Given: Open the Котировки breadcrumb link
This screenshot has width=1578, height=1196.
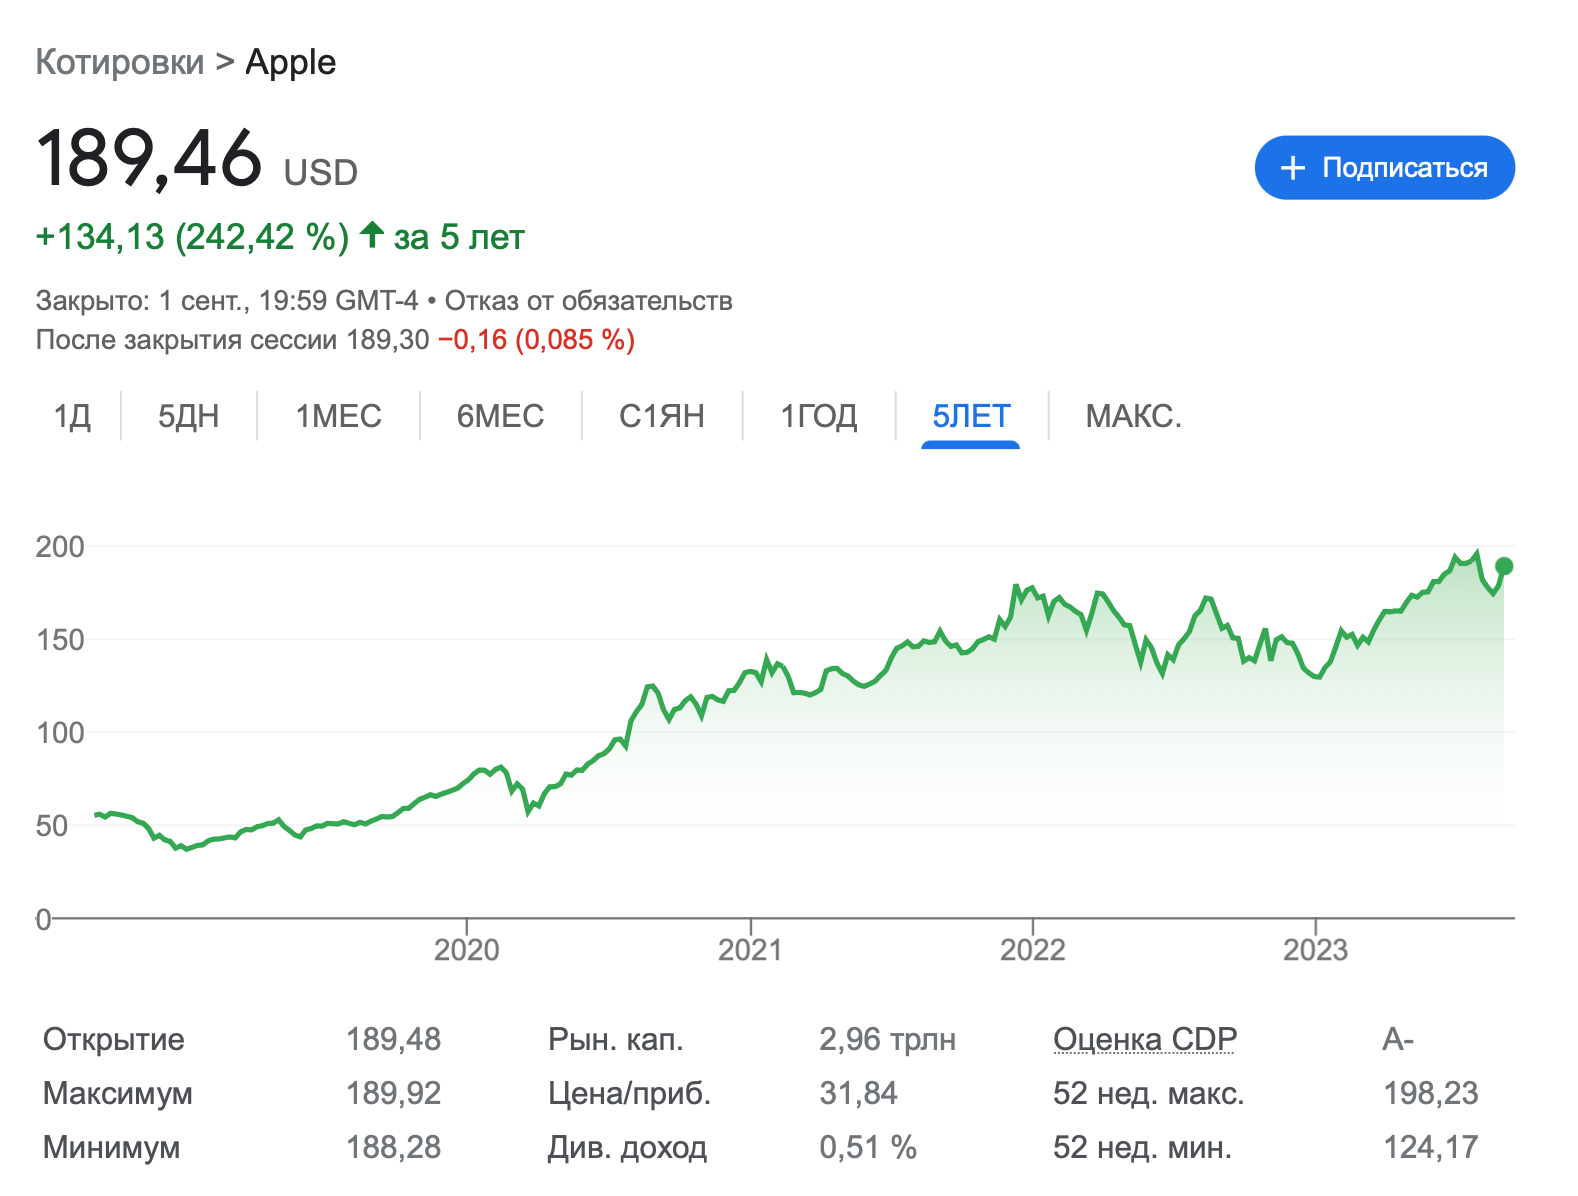Looking at the screenshot, I should coord(120,62).
